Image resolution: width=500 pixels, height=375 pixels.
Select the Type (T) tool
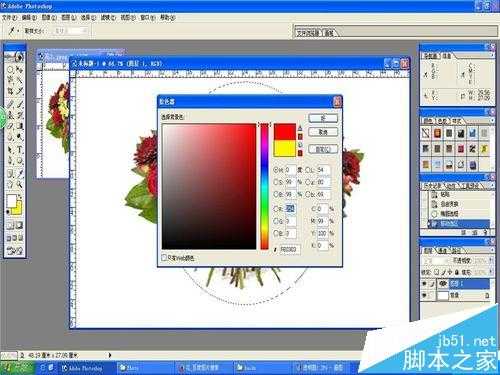pyautogui.click(x=20, y=150)
